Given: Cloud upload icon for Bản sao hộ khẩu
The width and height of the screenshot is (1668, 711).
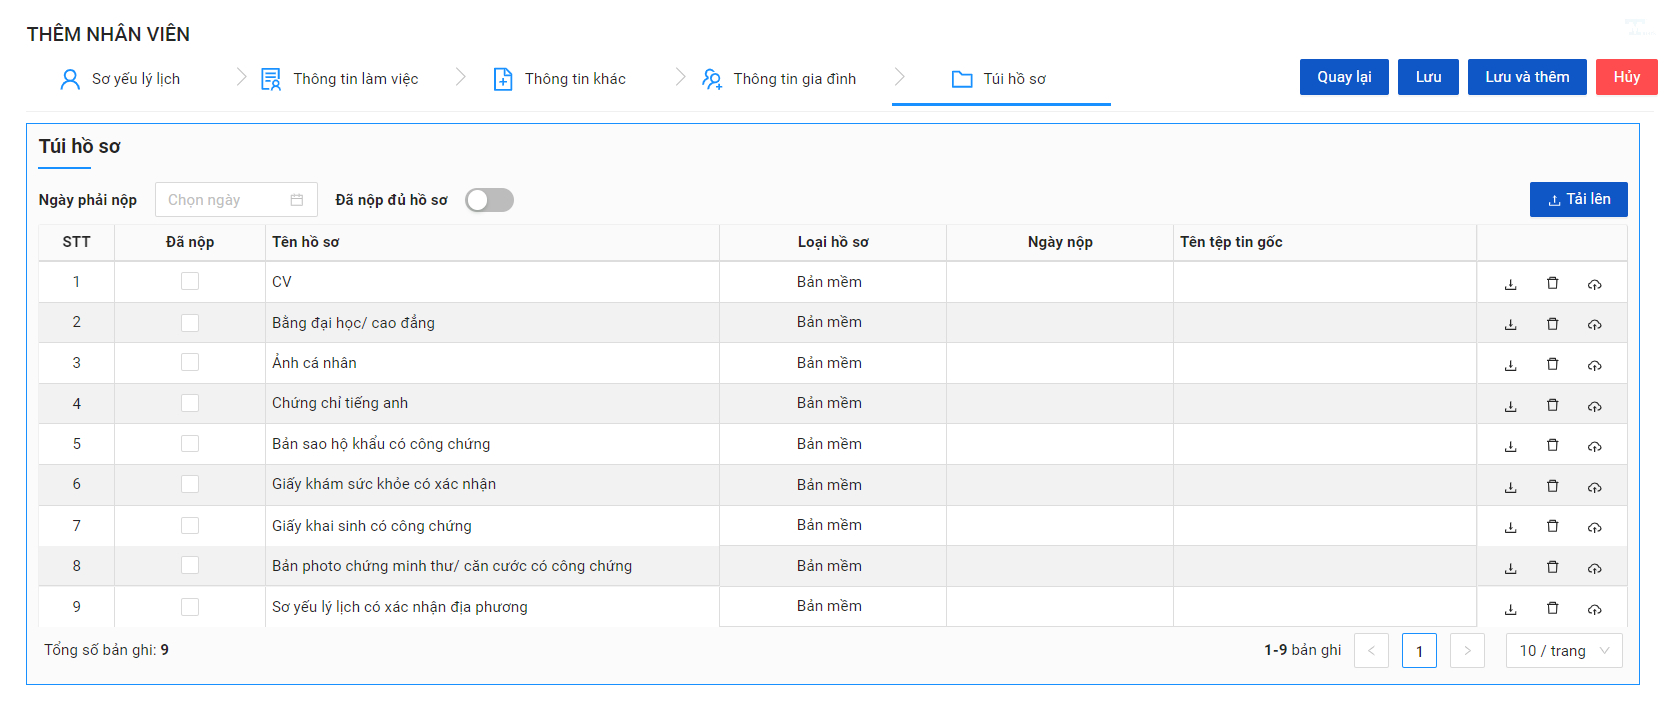Looking at the screenshot, I should 1594,446.
